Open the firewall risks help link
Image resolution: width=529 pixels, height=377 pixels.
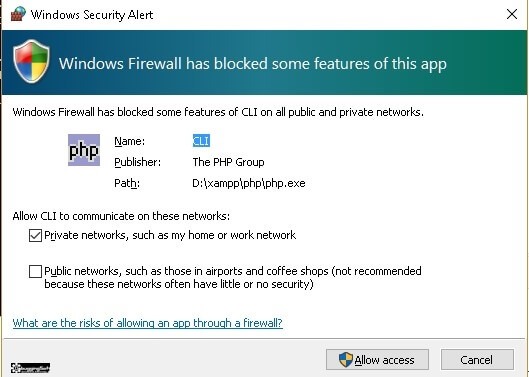pyautogui.click(x=147, y=323)
